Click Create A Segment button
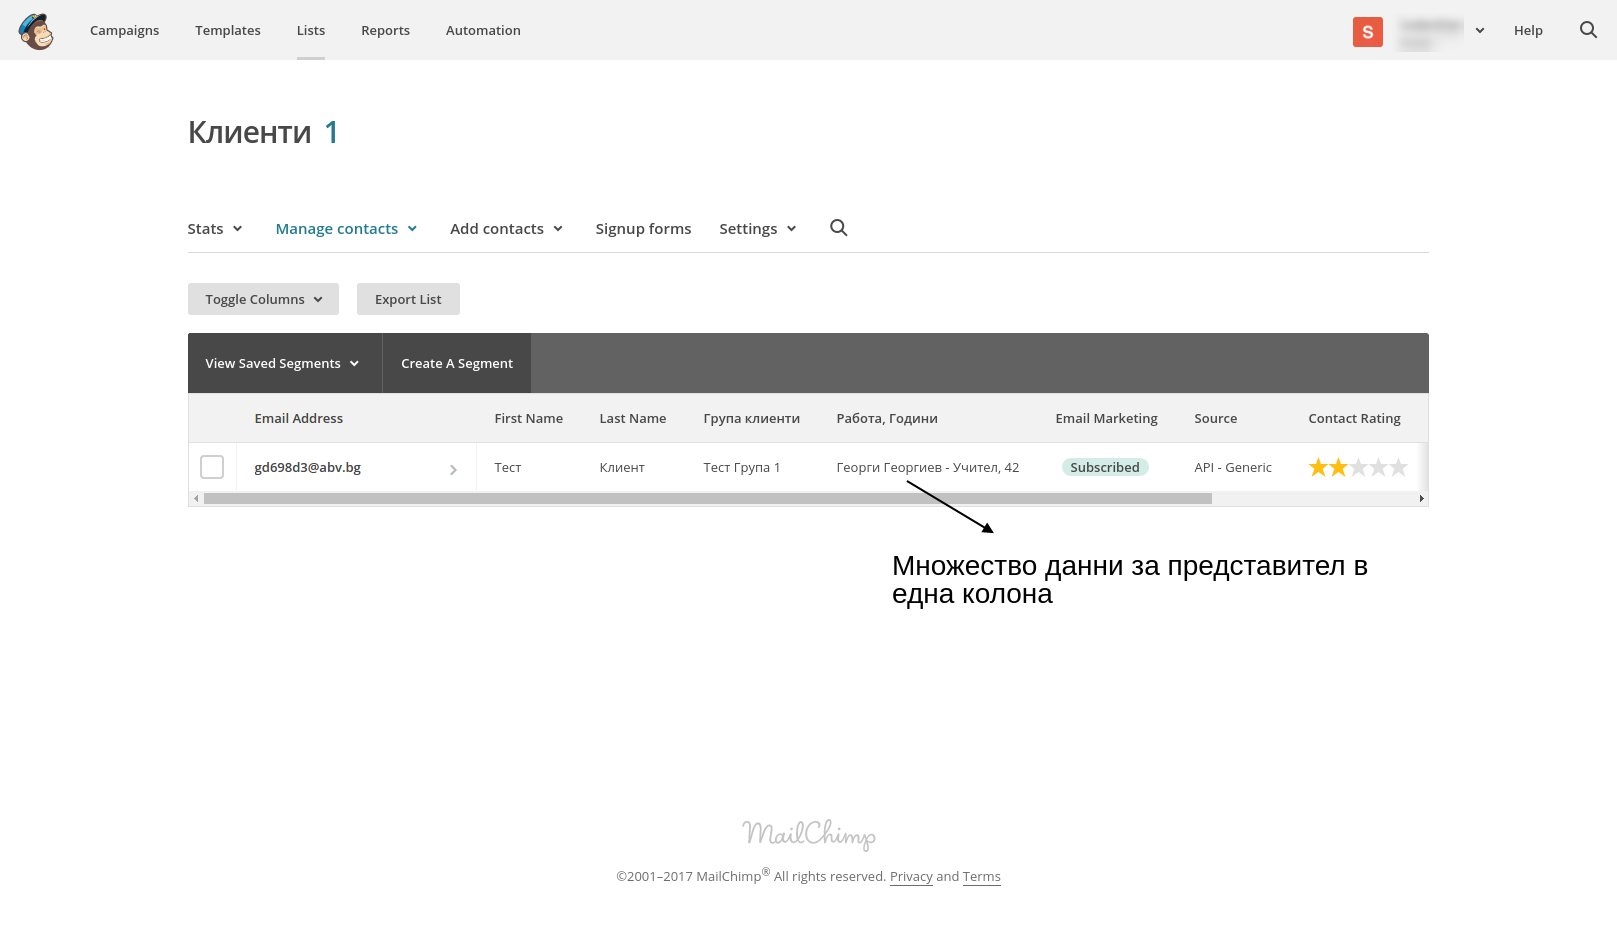The width and height of the screenshot is (1617, 936). tap(457, 363)
